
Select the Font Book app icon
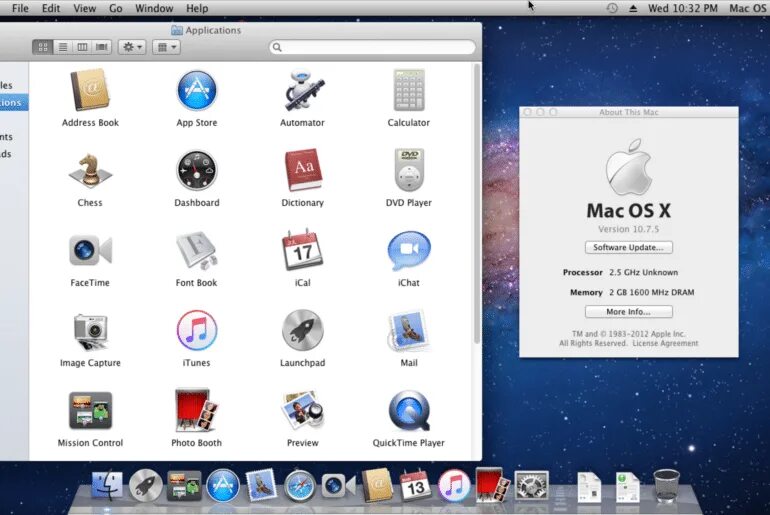point(196,251)
